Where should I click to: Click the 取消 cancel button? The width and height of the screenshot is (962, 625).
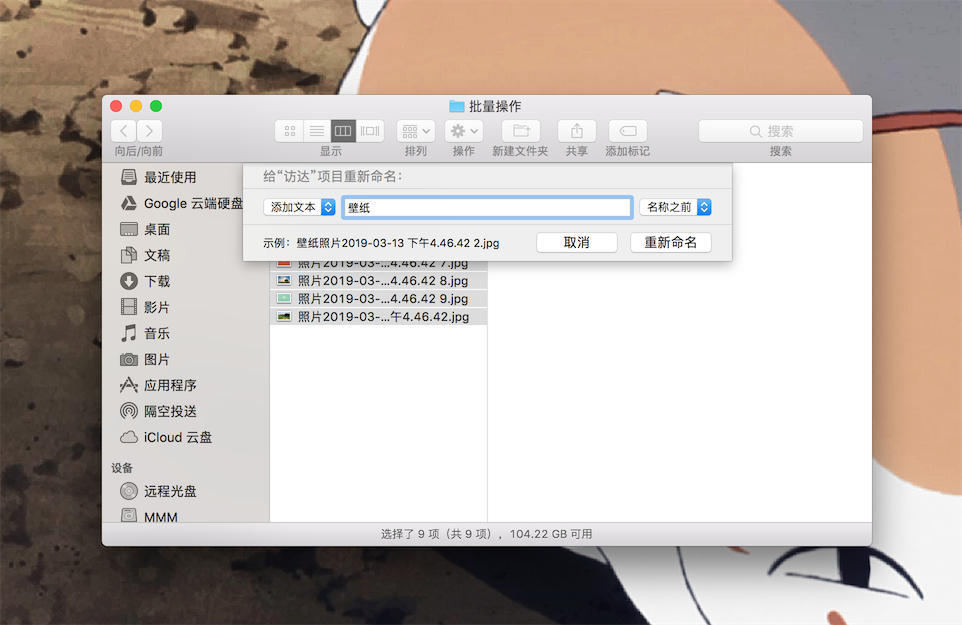pyautogui.click(x=576, y=243)
